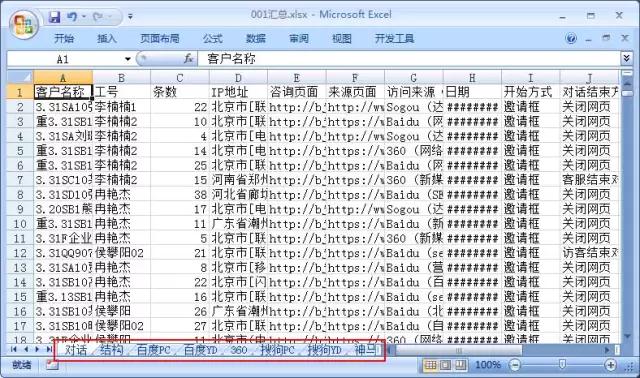
Task: Open the 数据 ribbon tab
Action: click(256, 38)
